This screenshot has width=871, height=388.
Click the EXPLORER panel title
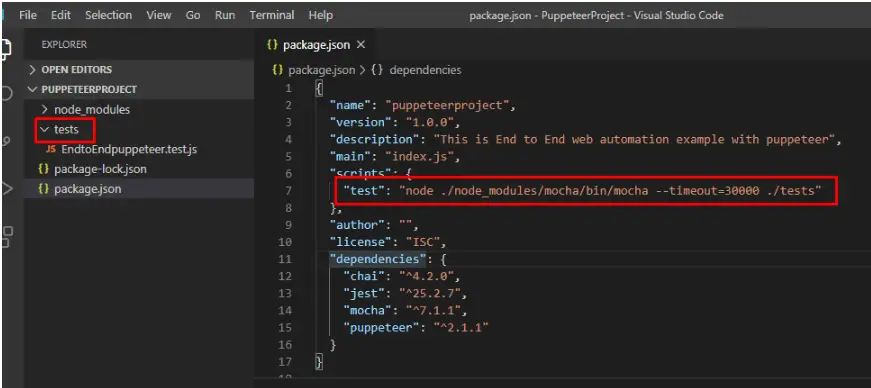(64, 44)
